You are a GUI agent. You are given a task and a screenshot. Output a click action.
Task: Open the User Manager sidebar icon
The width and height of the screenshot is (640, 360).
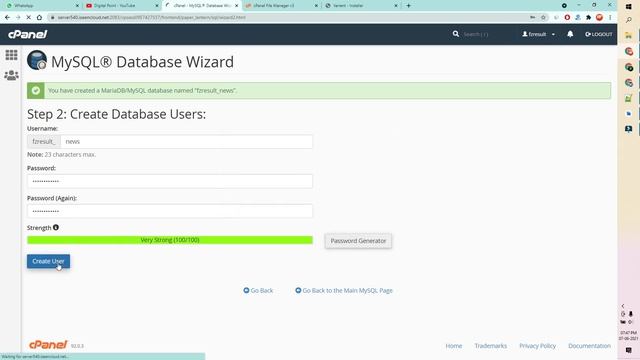point(11,75)
